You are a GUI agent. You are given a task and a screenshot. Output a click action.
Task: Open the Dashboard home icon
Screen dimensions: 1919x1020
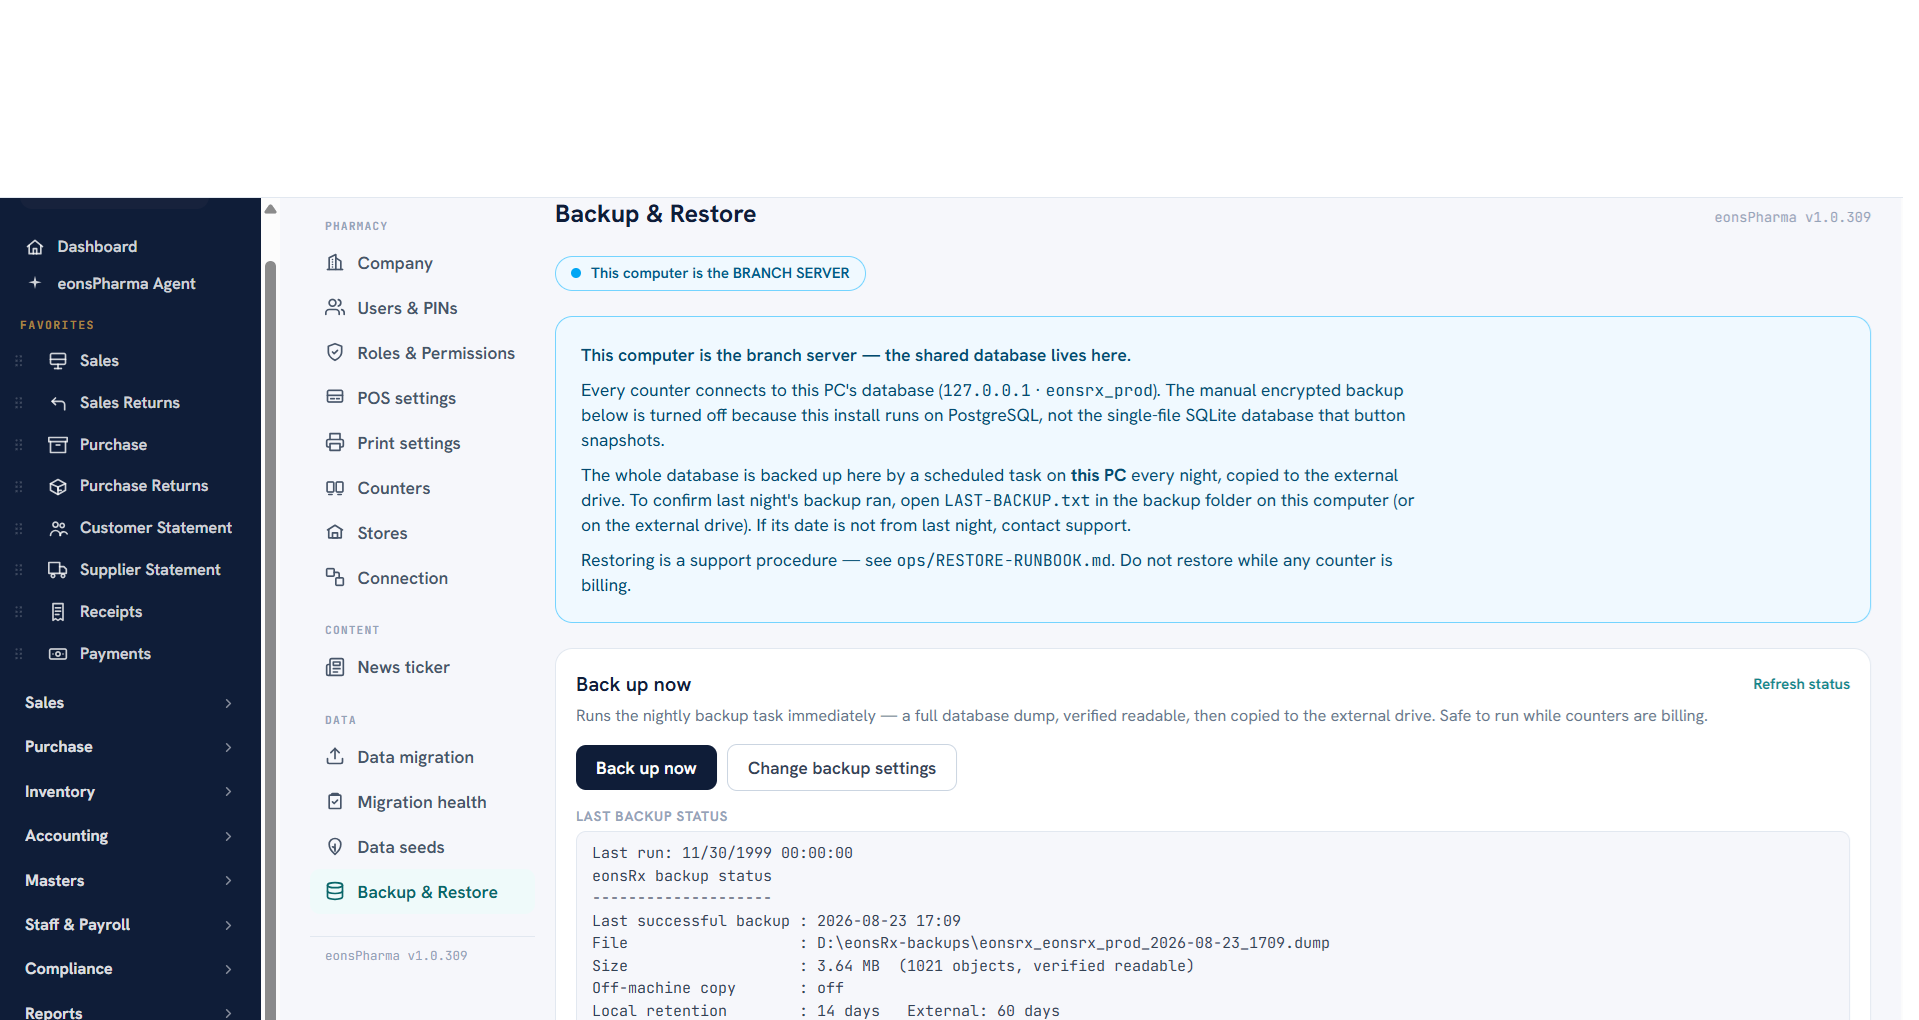[35, 247]
